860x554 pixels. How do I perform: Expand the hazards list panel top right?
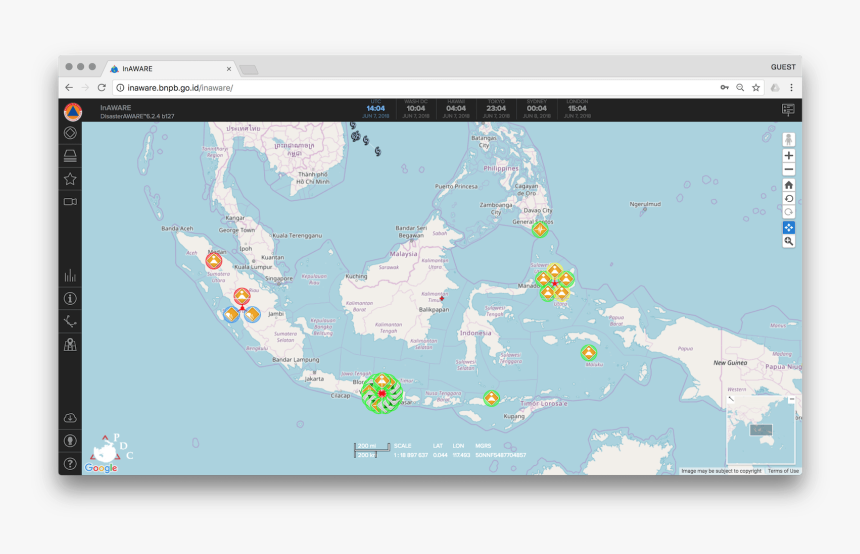click(x=788, y=110)
